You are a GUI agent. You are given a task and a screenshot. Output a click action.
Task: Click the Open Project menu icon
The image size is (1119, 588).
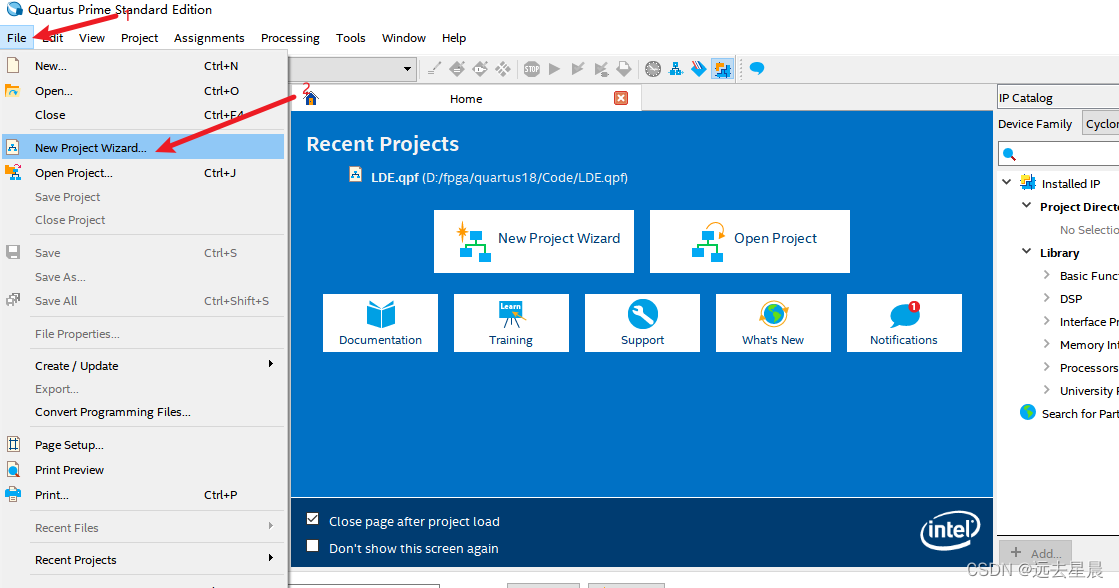click(13, 172)
